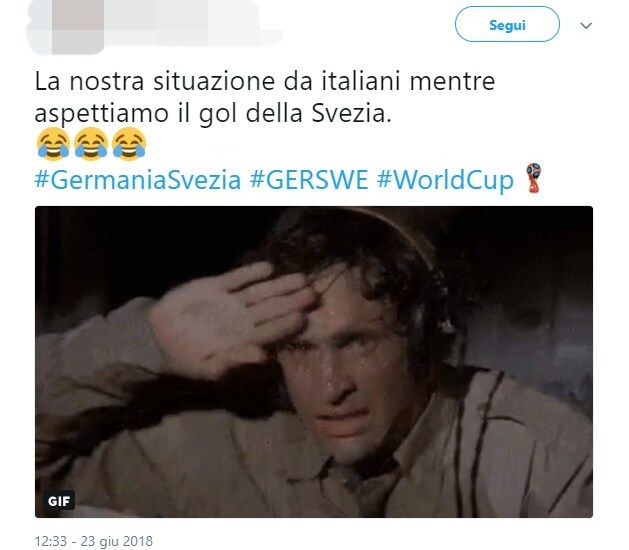The image size is (629, 550).
Task: Click the middle laughing-crying emoji
Action: (x=91, y=144)
